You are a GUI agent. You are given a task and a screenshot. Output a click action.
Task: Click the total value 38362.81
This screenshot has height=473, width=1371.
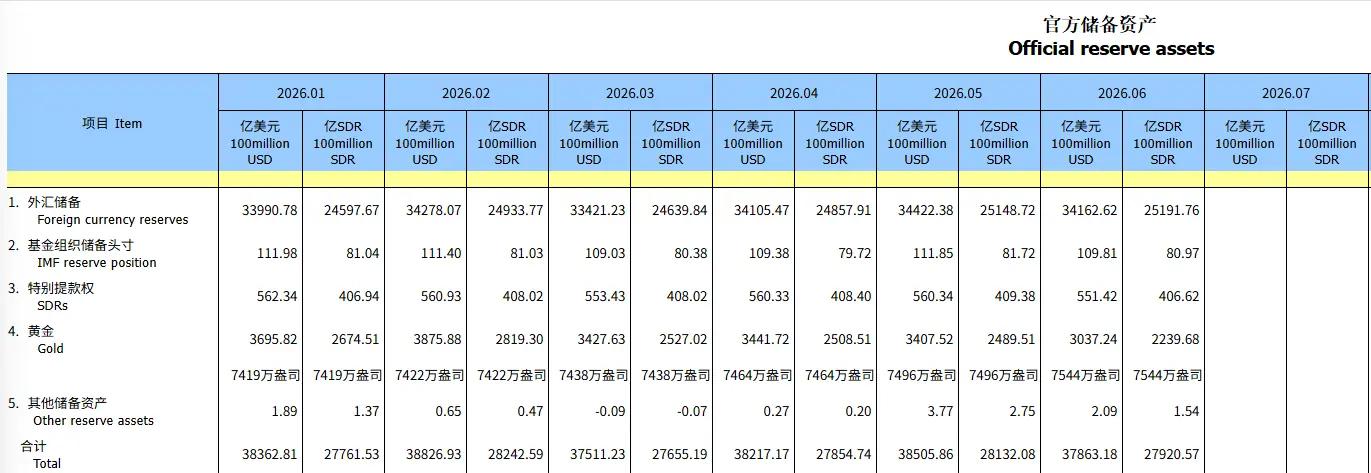(x=270, y=454)
